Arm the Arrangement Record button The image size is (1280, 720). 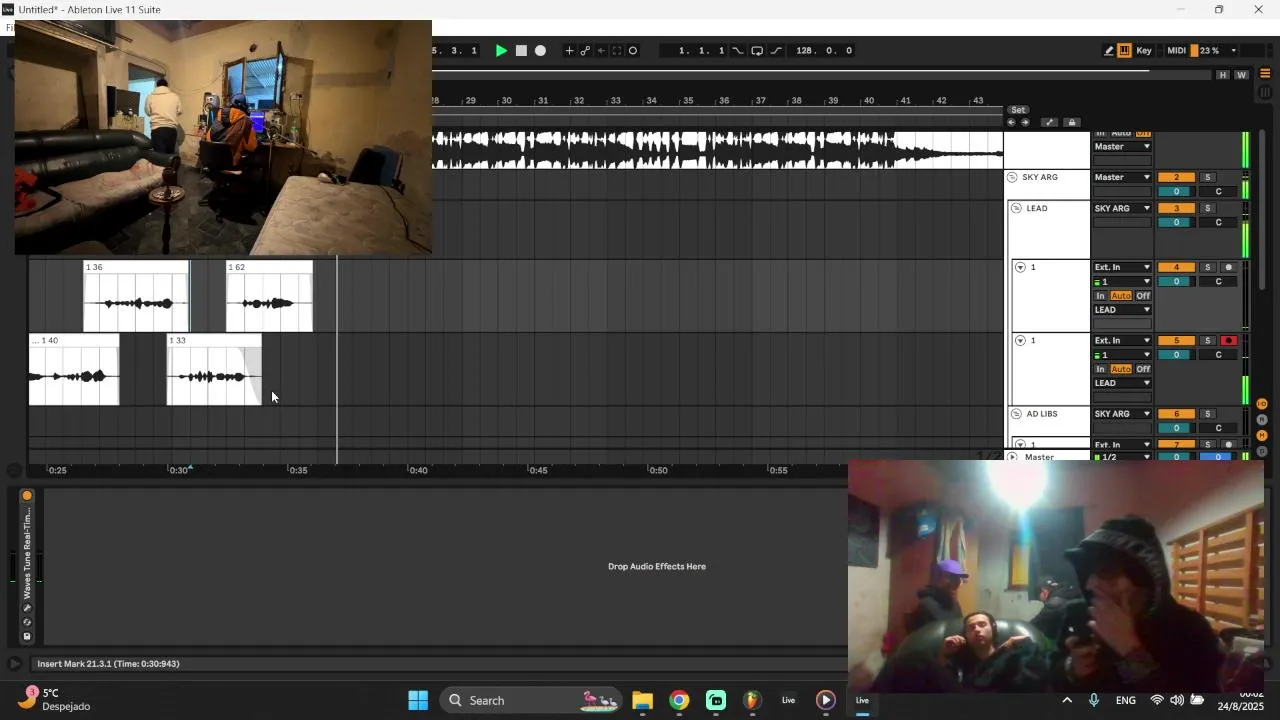click(540, 51)
